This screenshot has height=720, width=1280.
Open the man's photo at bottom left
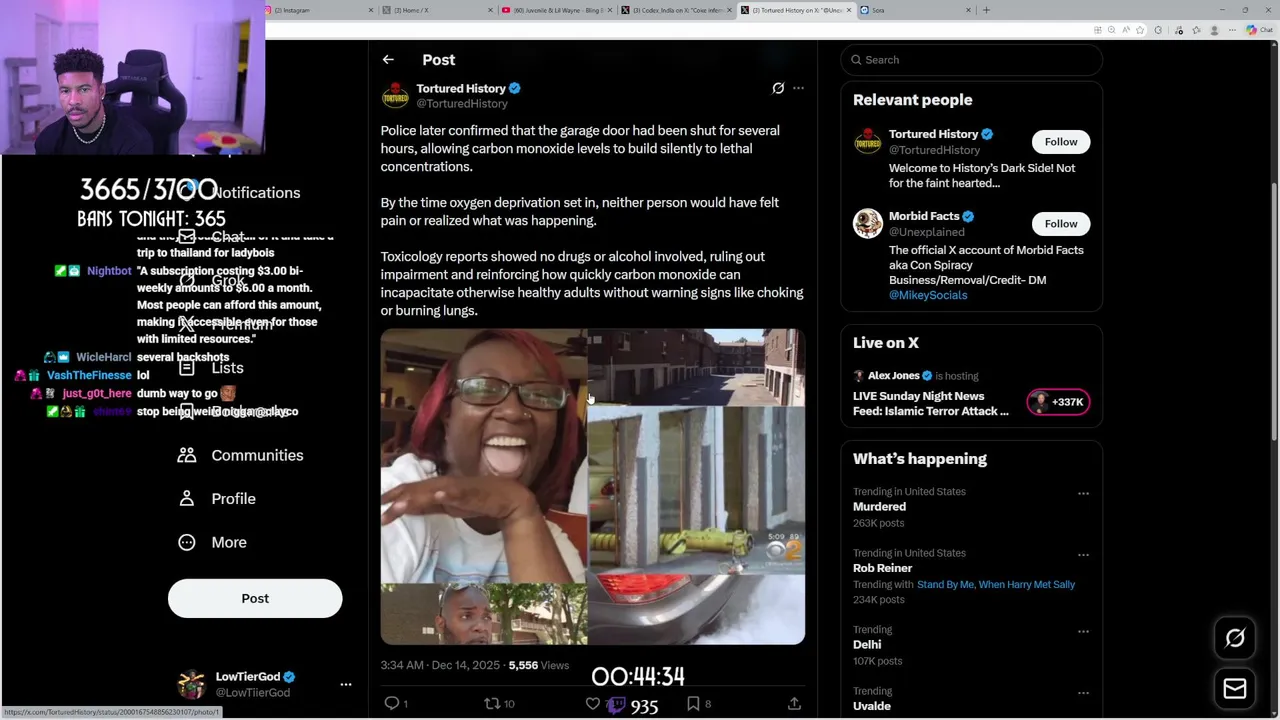tap(483, 614)
